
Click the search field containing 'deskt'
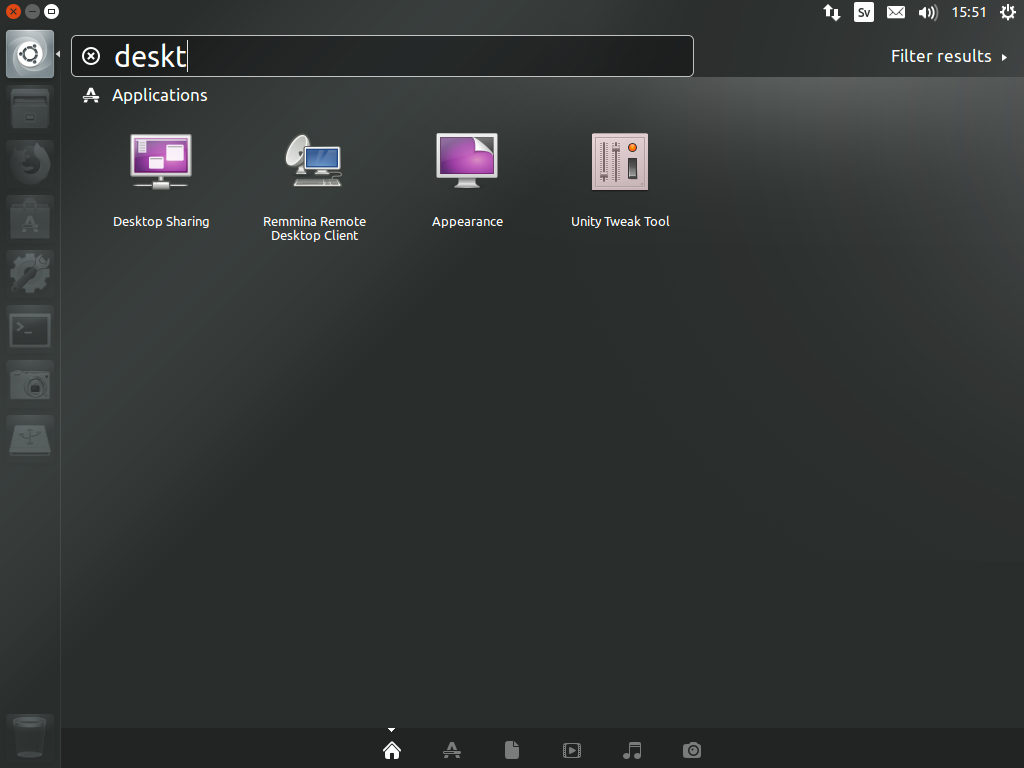[x=382, y=56]
